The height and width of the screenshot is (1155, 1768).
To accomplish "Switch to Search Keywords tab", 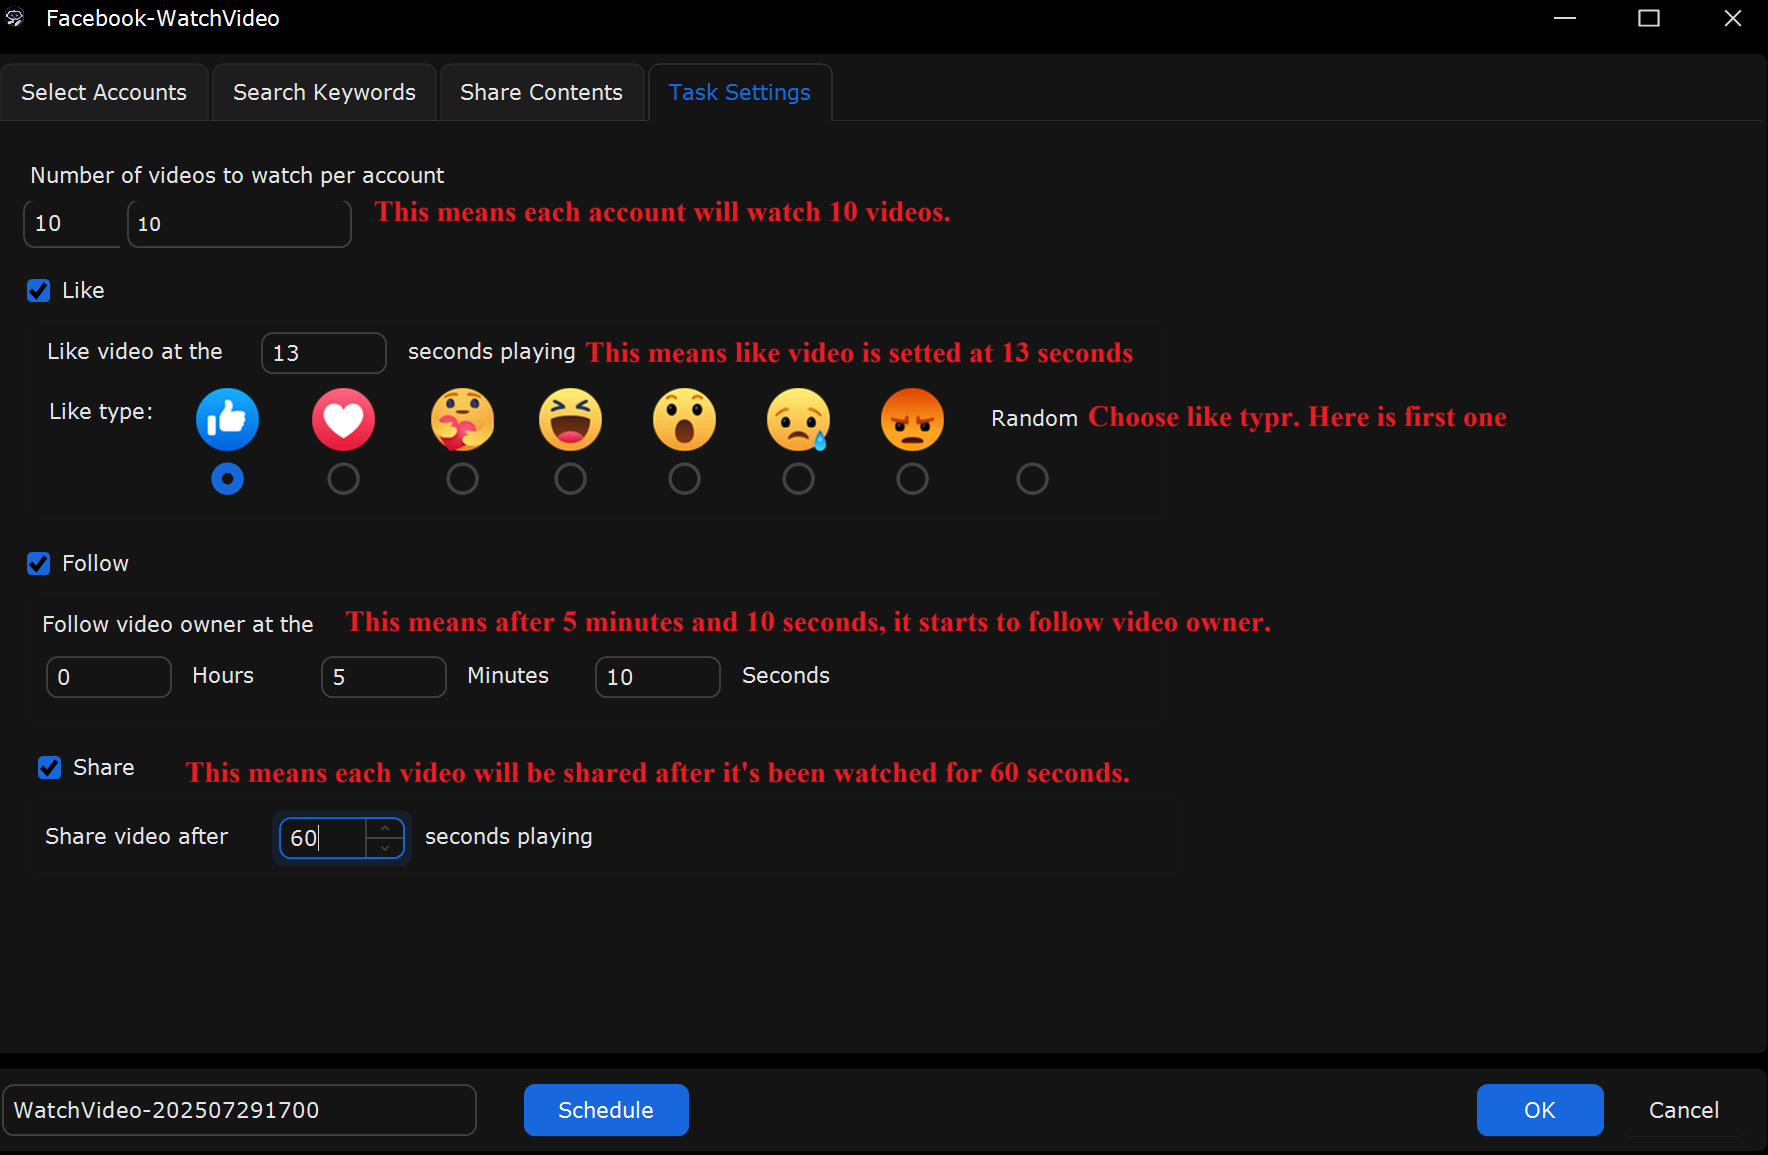I will pyautogui.click(x=324, y=92).
